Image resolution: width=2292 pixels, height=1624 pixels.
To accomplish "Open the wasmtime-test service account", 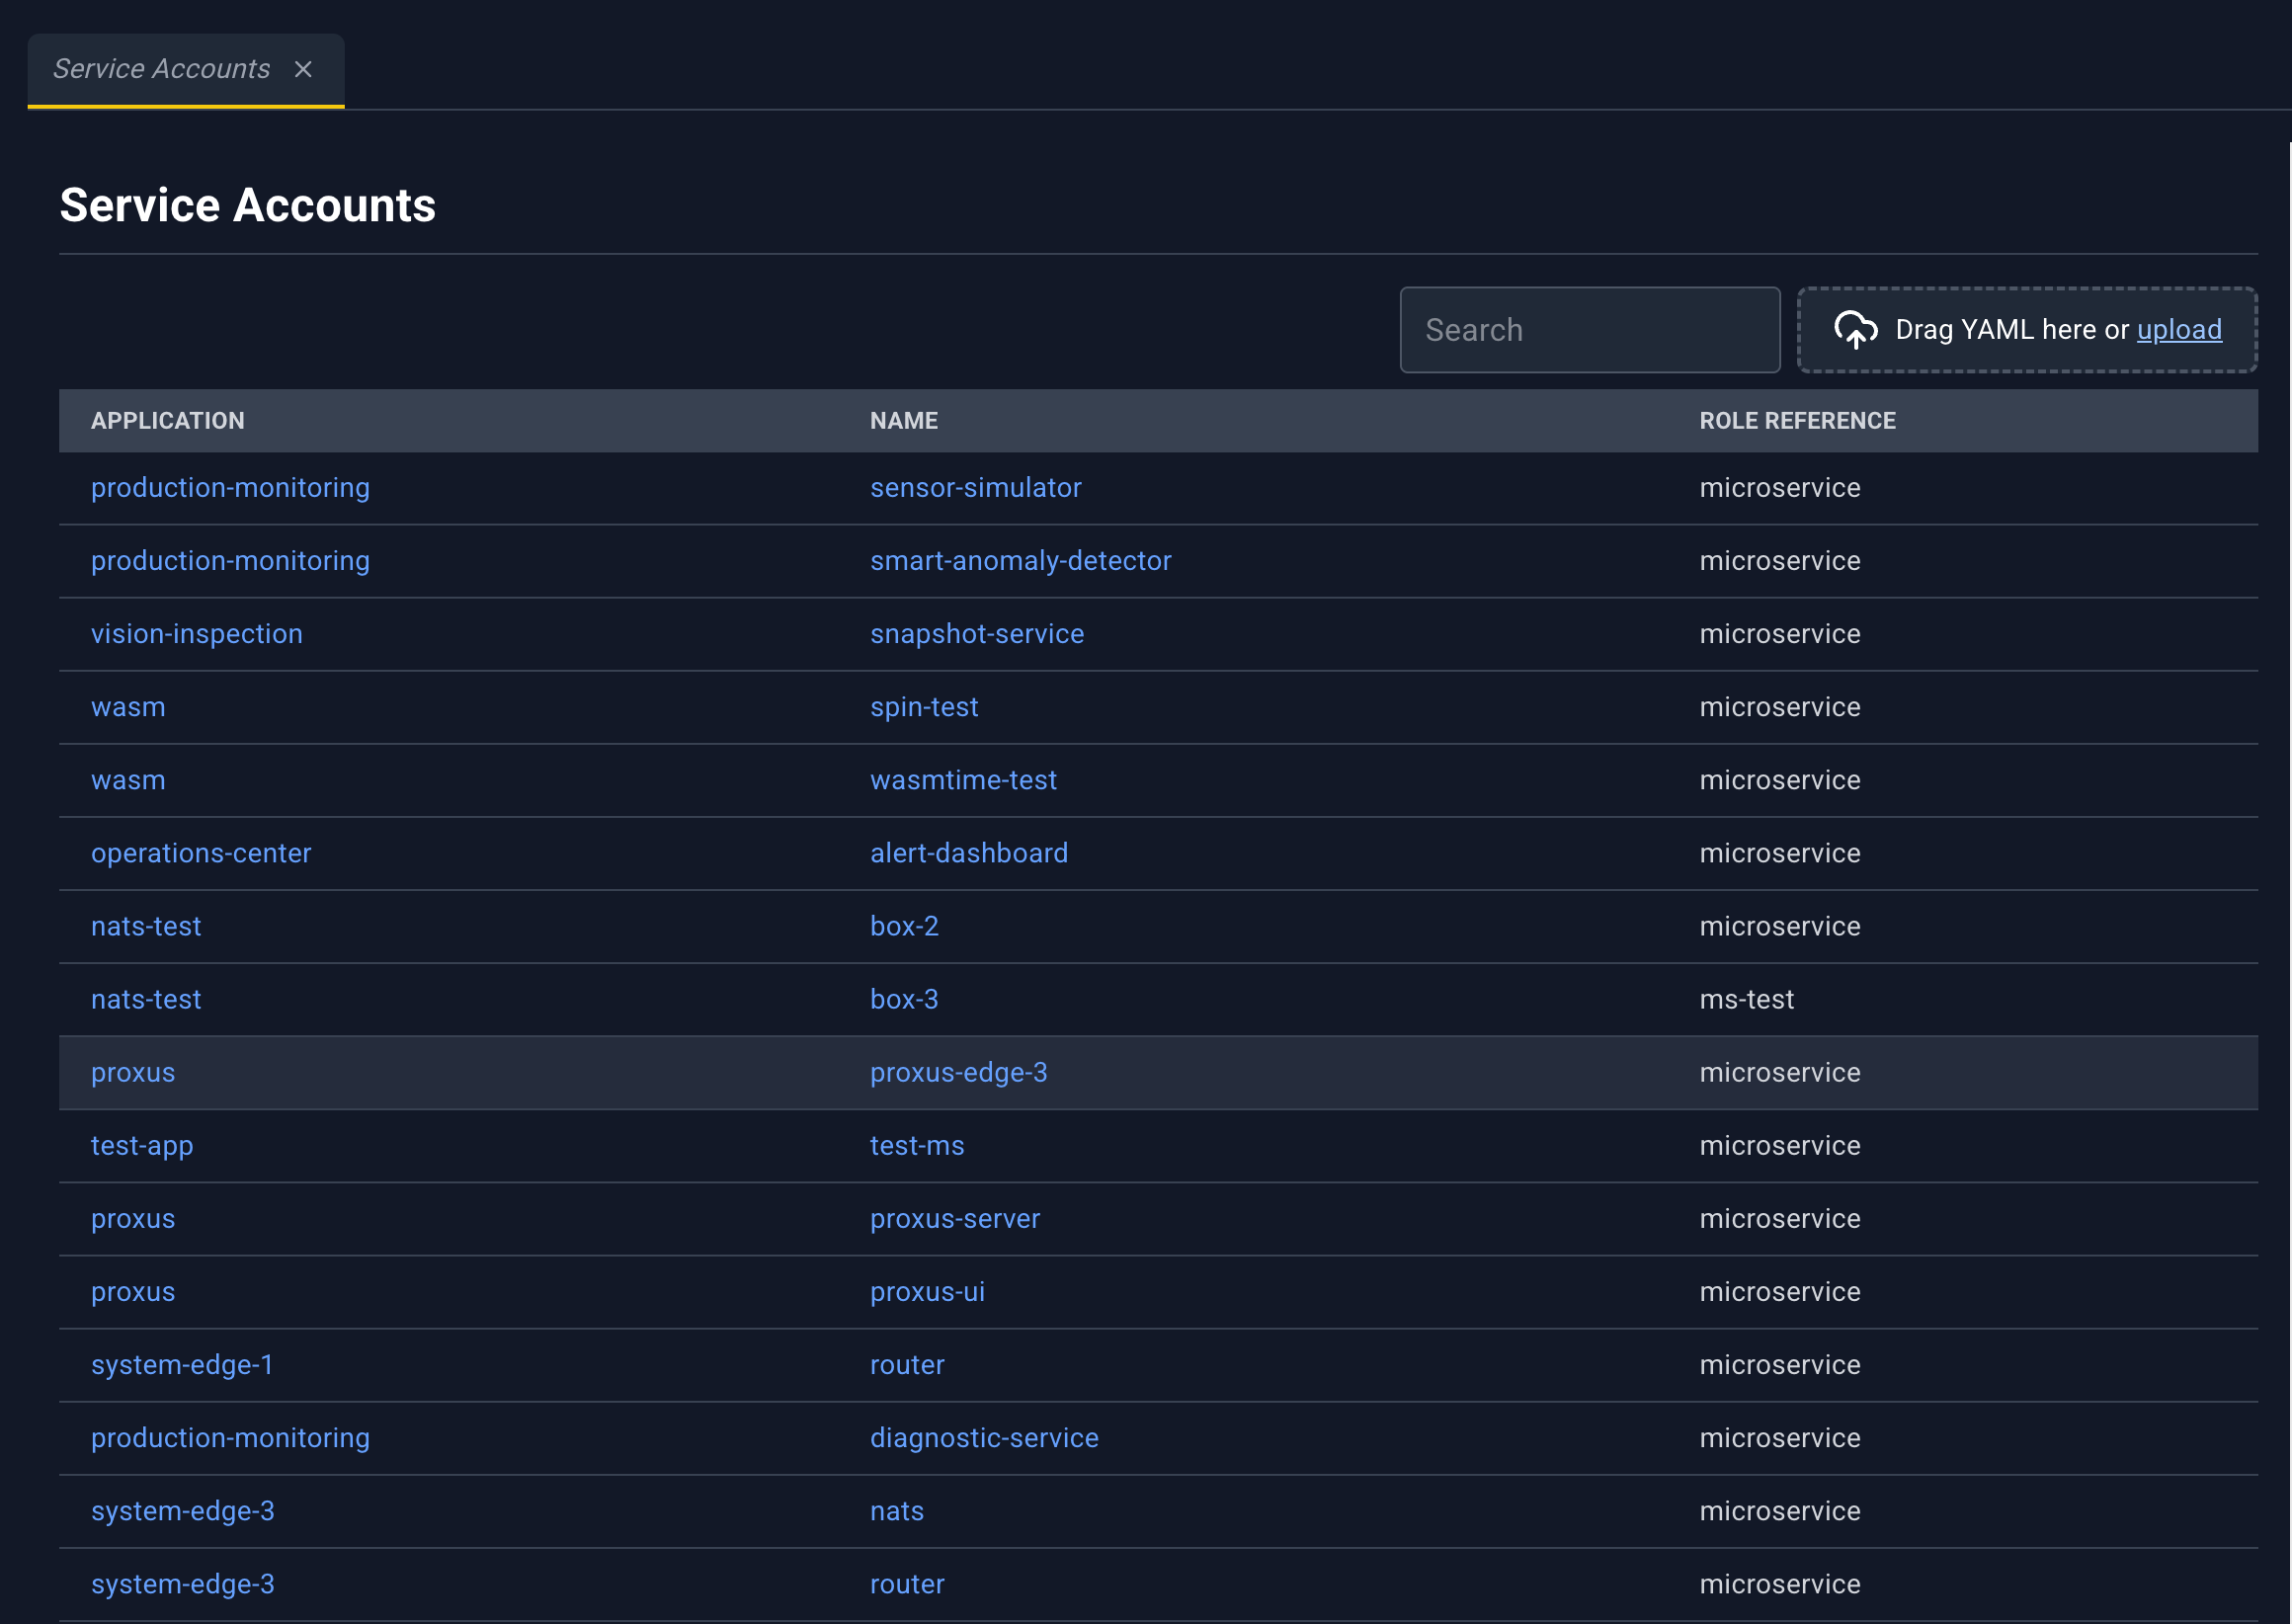I will [x=962, y=780].
